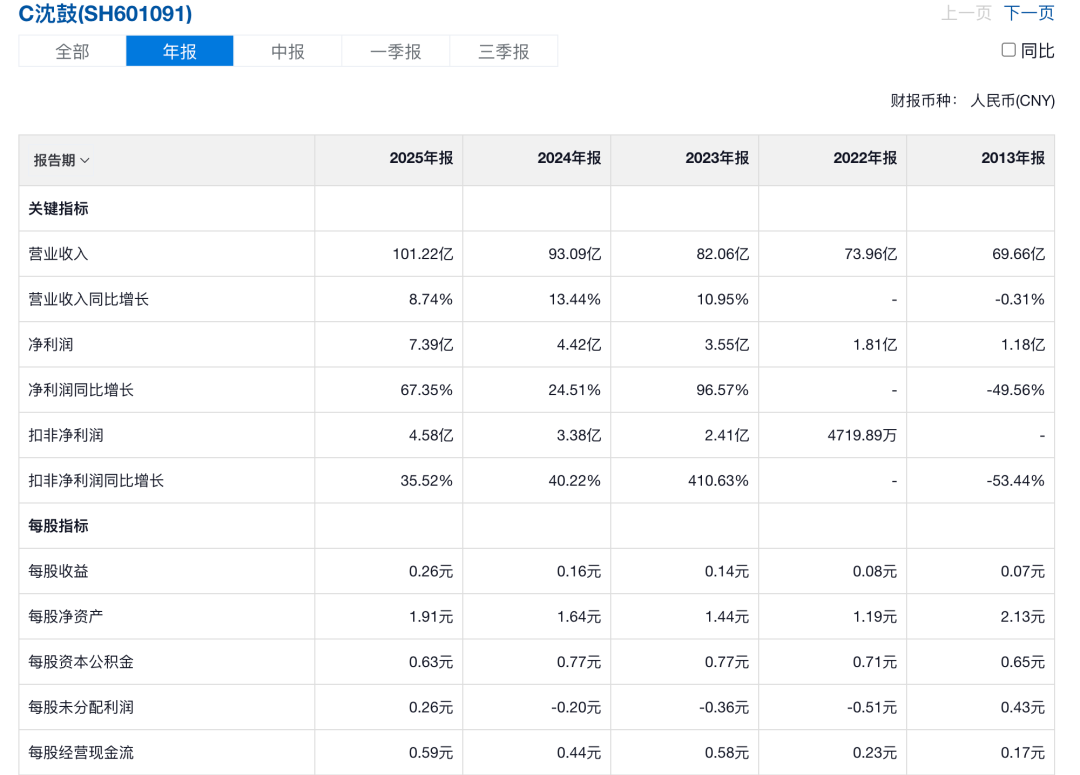Open the 中报 tab
This screenshot has width=1080, height=775.
pyautogui.click(x=288, y=52)
